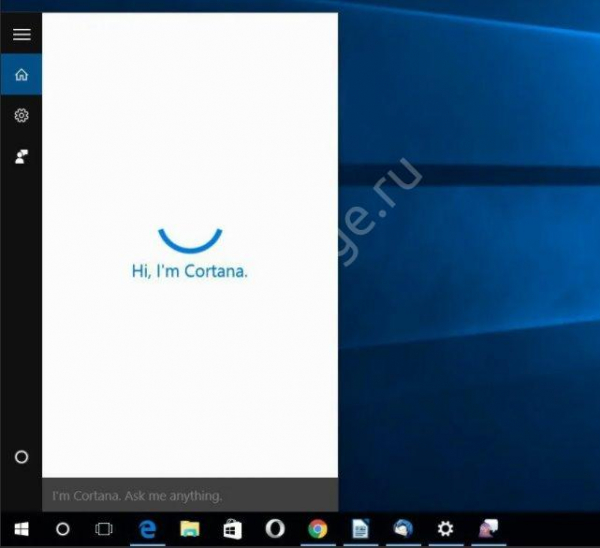
Task: Open Cortana Home in sidebar
Action: coord(21,74)
